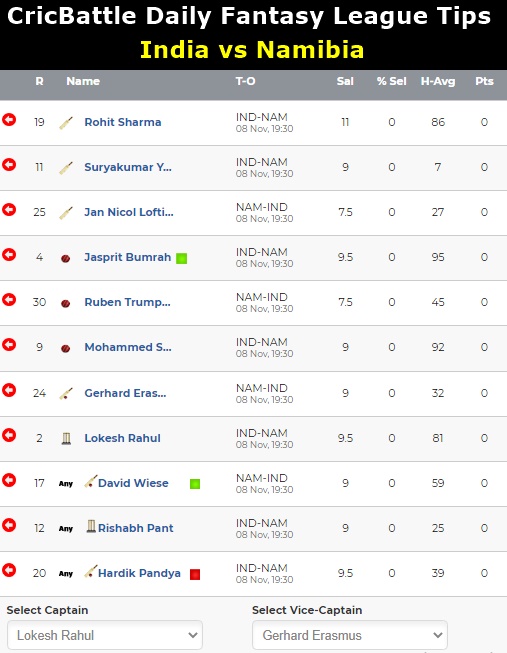Click the green status square beside Jasprit Bumrah
This screenshot has width=507, height=653.
pyautogui.click(x=181, y=259)
